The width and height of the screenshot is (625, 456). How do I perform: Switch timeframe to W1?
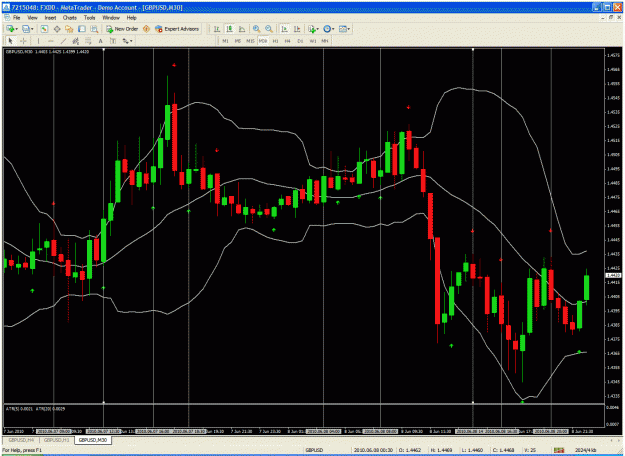pyautogui.click(x=313, y=41)
